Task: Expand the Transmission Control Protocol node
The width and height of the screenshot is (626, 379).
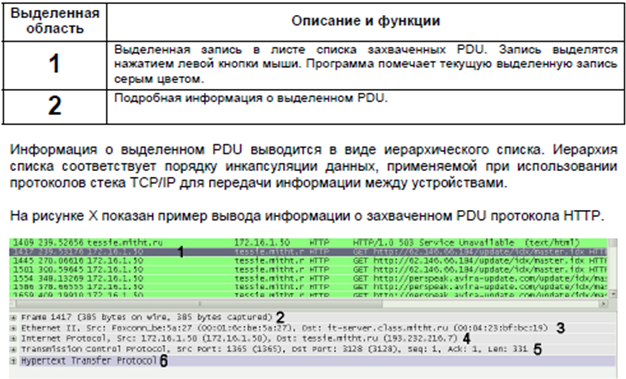Action: pos(14,349)
